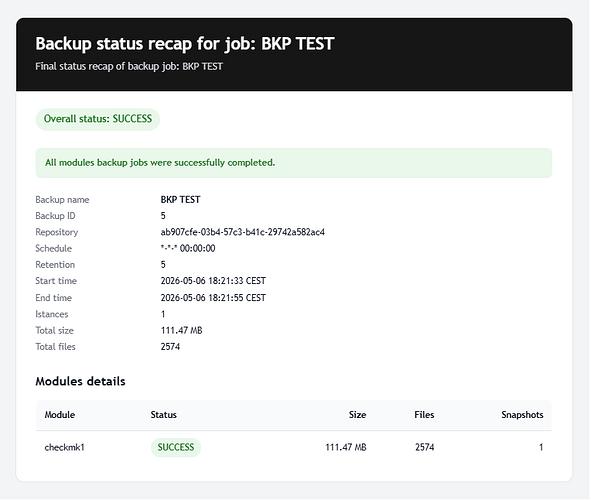The image size is (591, 500).
Task: Click the End time value
Action: (213, 298)
